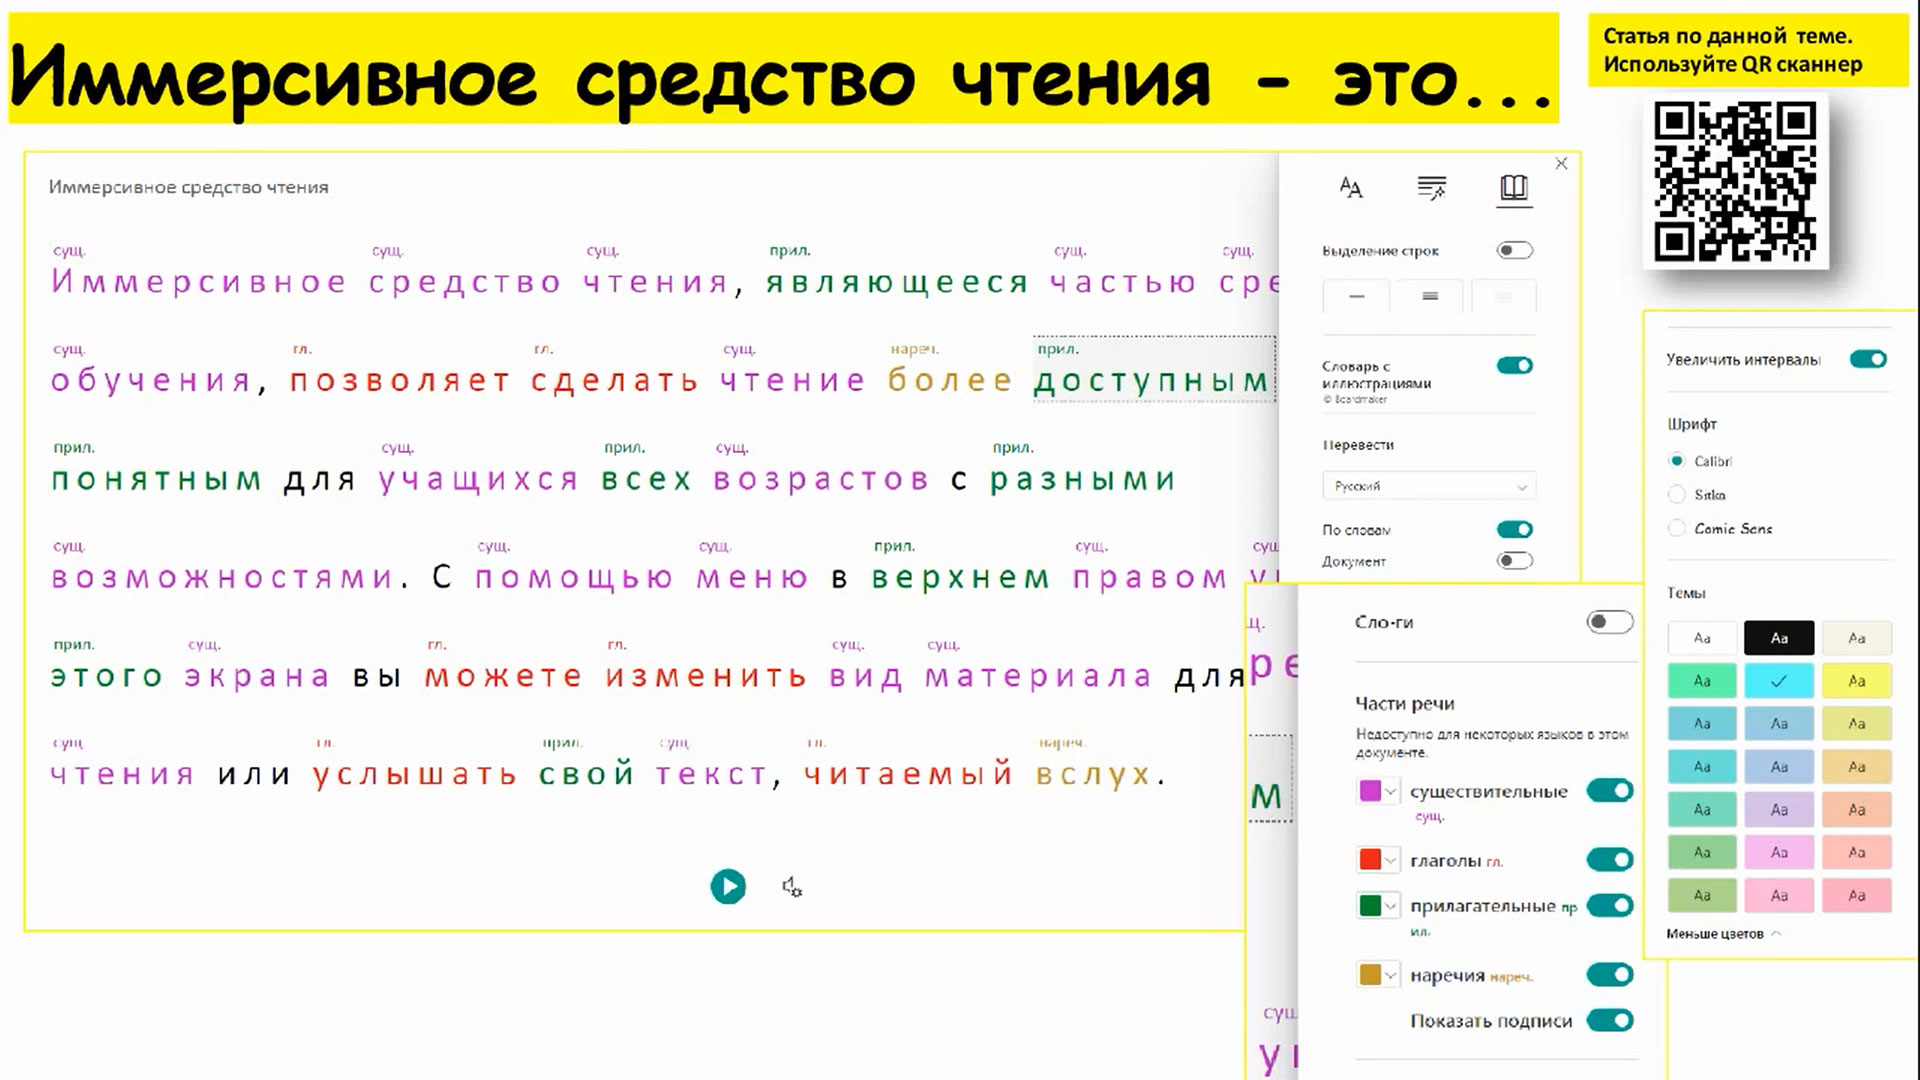Select the Sitka font radio button
This screenshot has width=1920, height=1080.
pyautogui.click(x=1677, y=495)
